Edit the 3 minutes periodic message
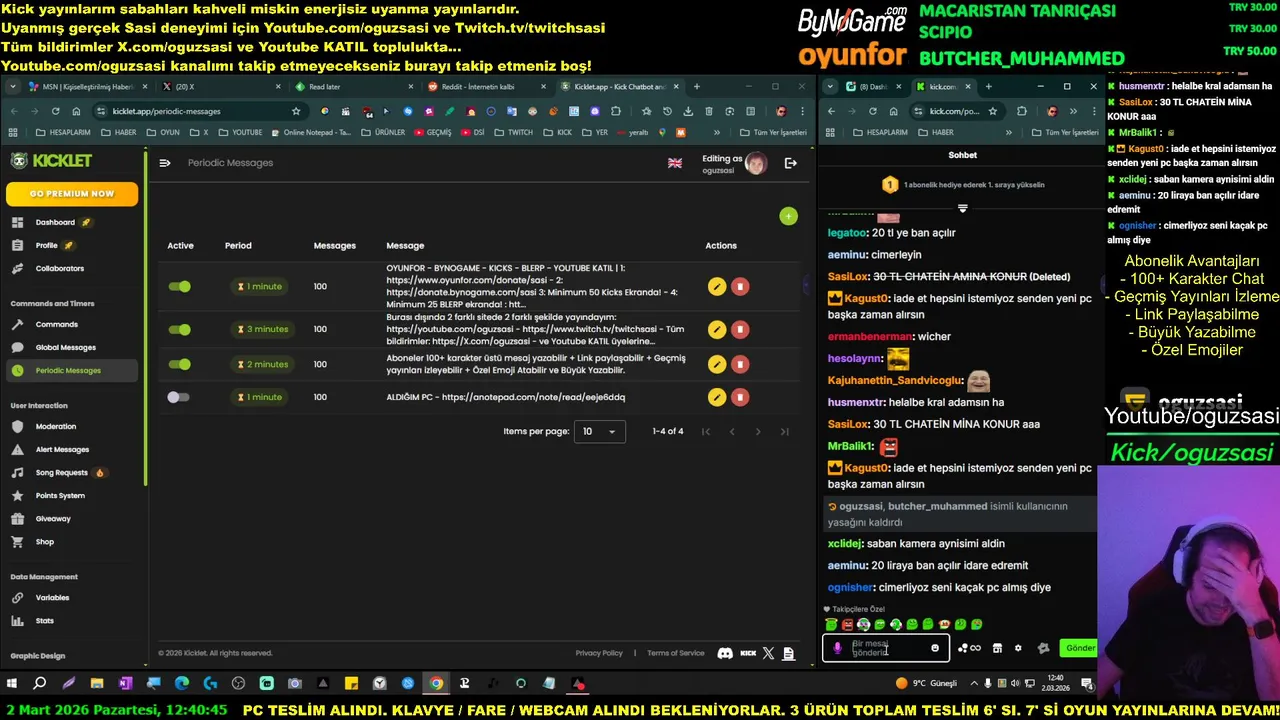1280x720 pixels. [x=716, y=329]
